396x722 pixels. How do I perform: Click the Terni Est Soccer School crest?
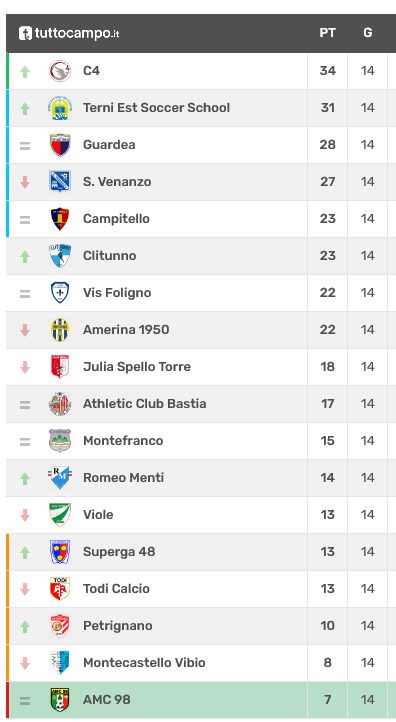60,108
